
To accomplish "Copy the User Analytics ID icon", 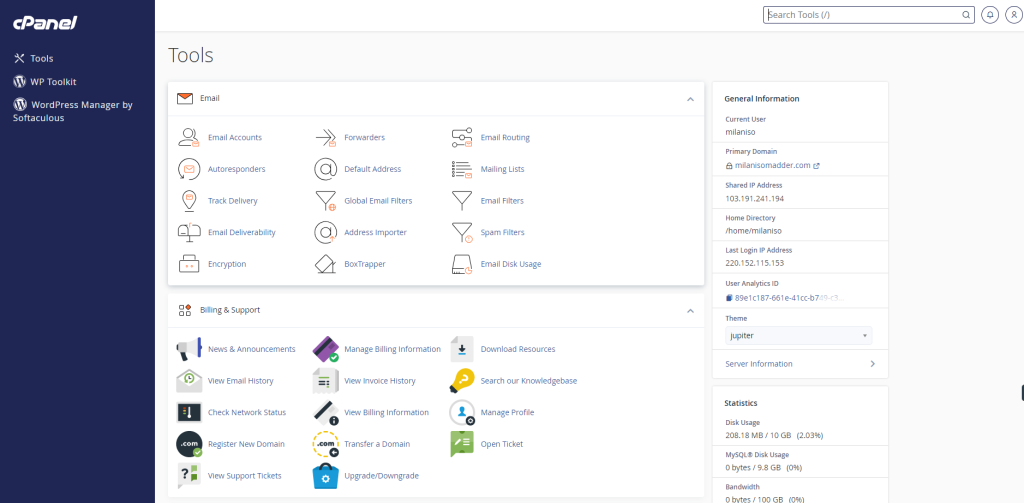I will tap(729, 298).
